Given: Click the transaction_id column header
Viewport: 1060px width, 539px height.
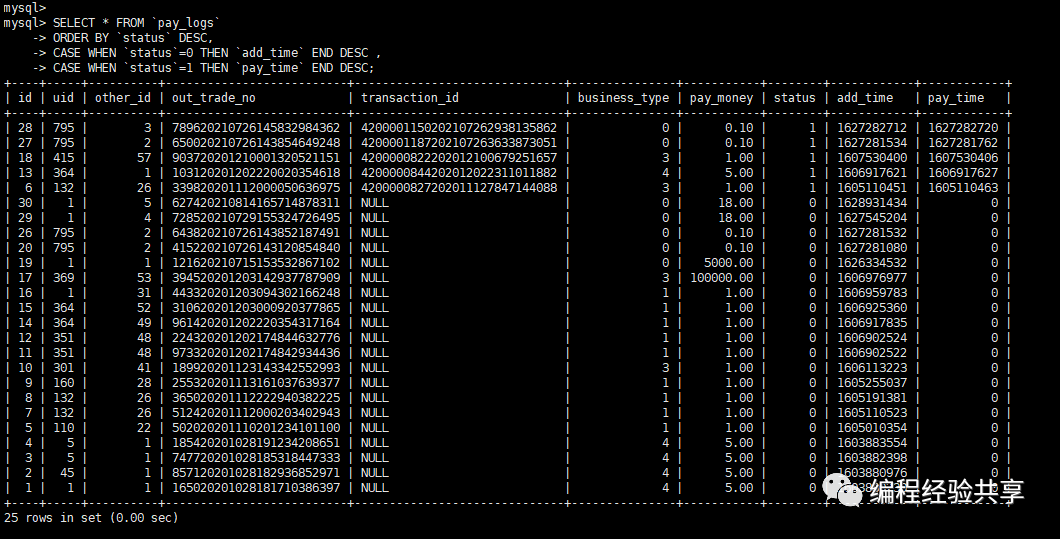Looking at the screenshot, I should point(410,98).
